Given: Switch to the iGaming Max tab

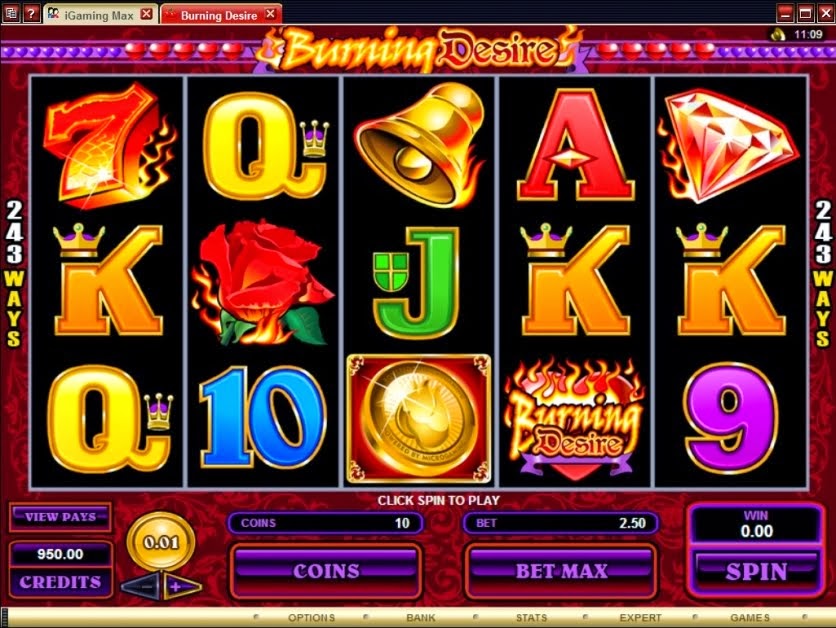Looking at the screenshot, I should coord(99,15).
